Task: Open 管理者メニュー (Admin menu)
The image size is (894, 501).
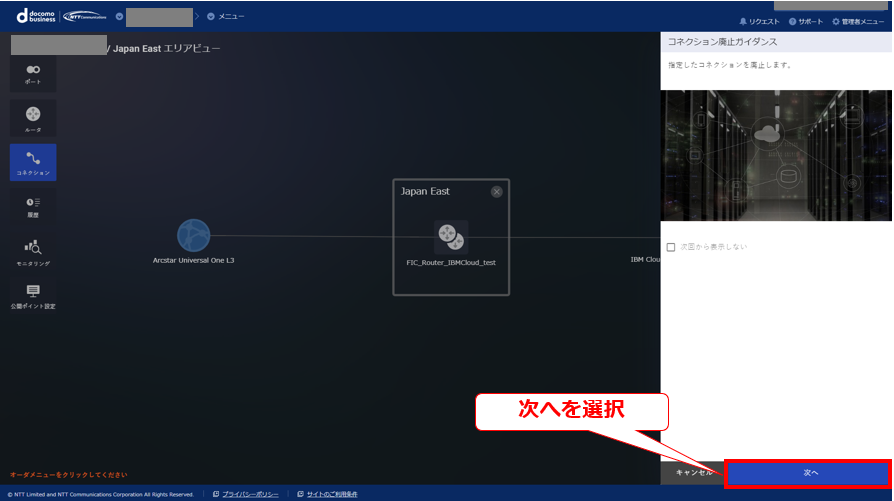Action: pos(858,22)
